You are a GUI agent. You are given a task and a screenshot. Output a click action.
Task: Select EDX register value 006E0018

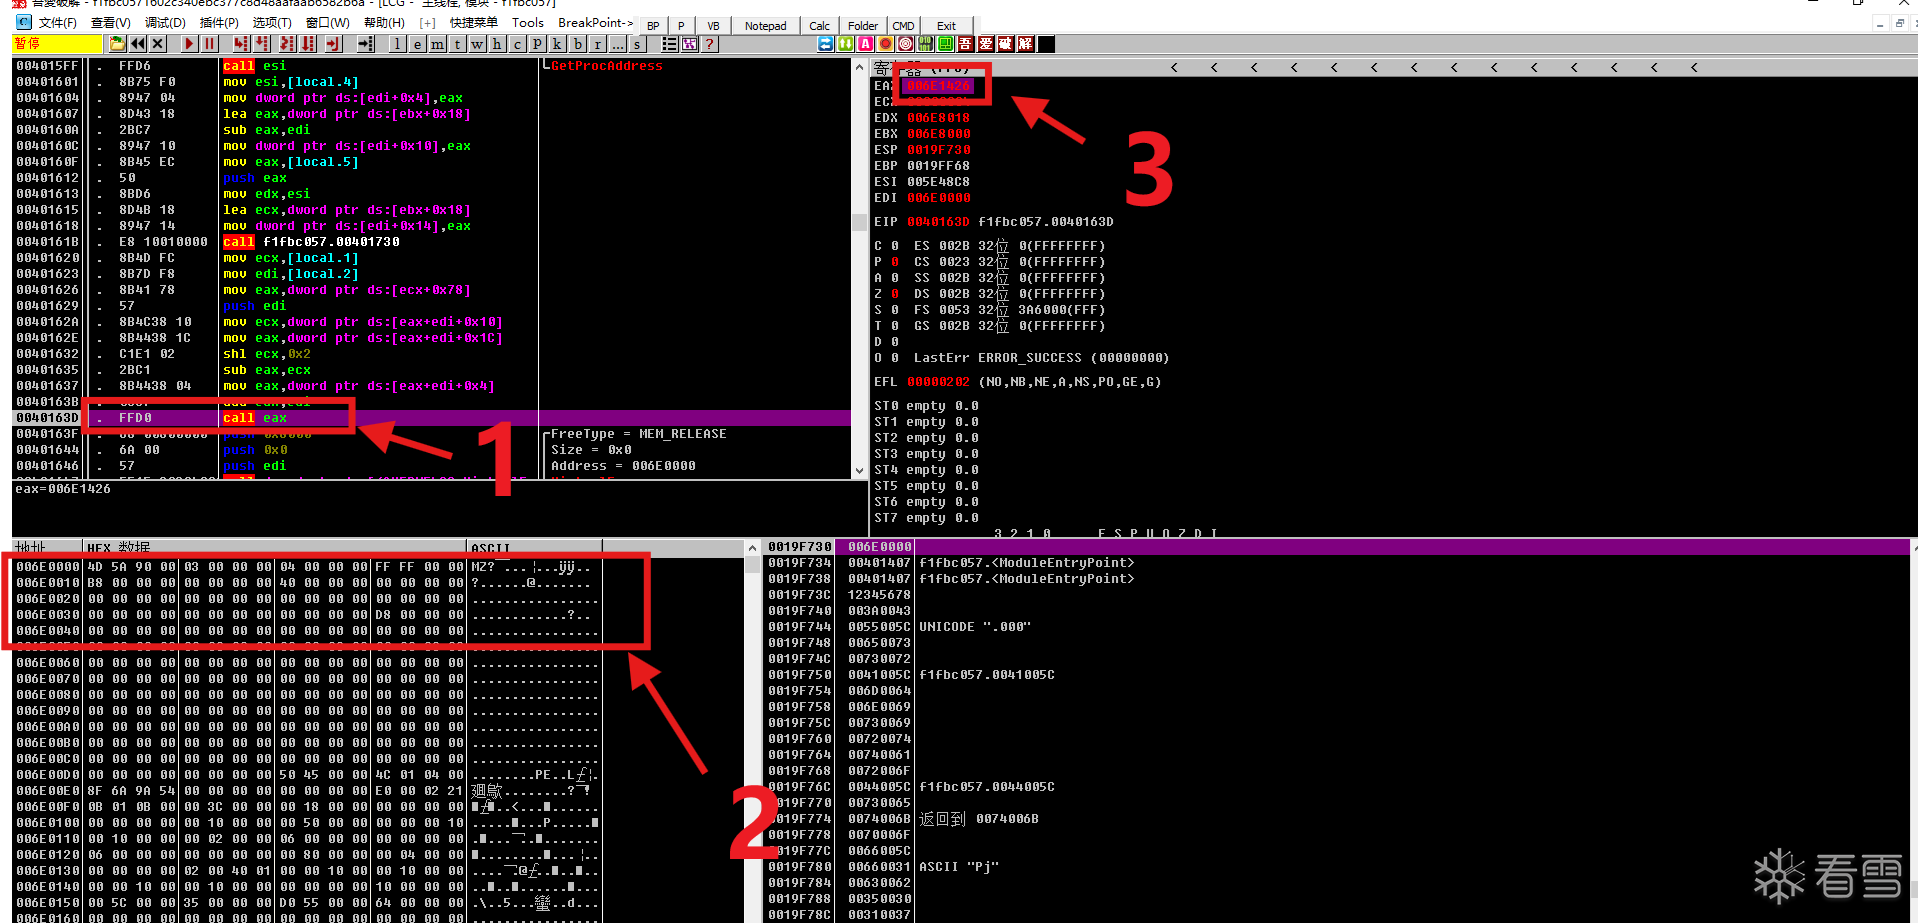[x=938, y=118]
